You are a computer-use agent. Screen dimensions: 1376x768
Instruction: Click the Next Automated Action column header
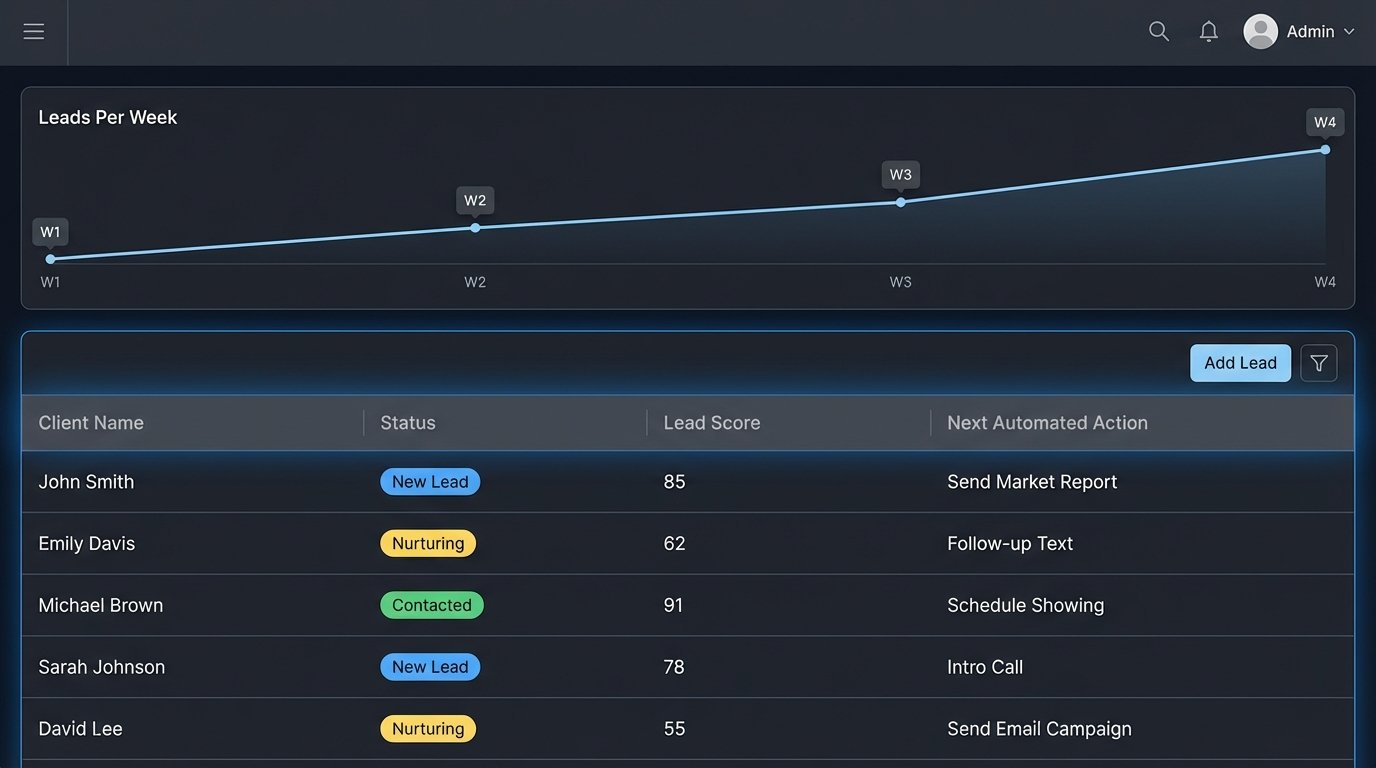point(1047,423)
